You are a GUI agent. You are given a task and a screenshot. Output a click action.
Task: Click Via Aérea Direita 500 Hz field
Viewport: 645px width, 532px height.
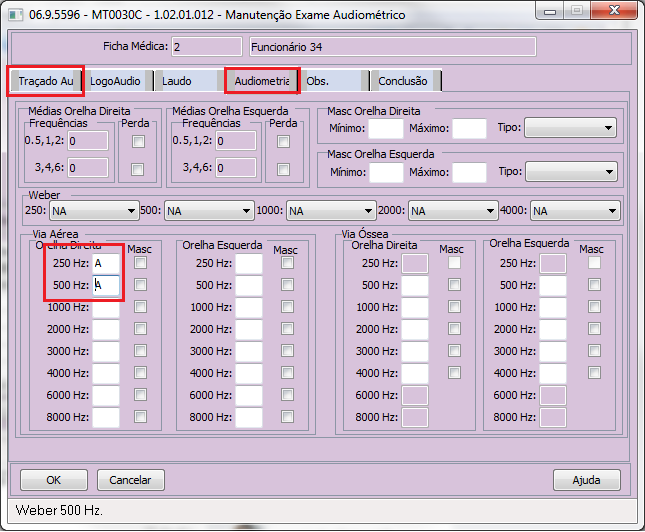click(x=106, y=285)
